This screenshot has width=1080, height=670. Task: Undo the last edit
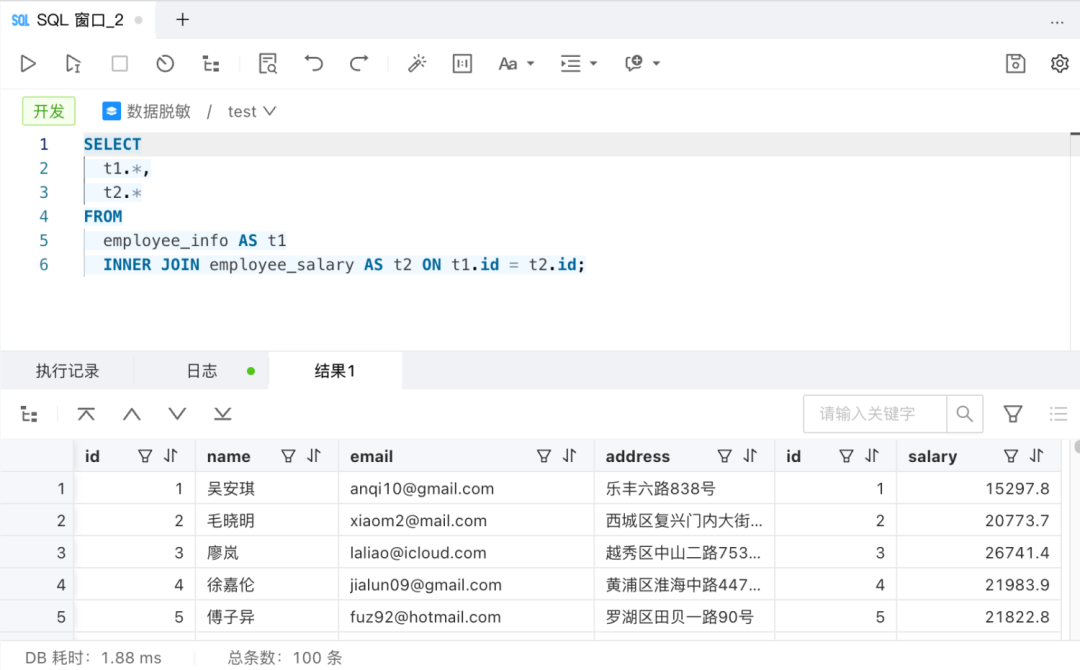coord(313,64)
